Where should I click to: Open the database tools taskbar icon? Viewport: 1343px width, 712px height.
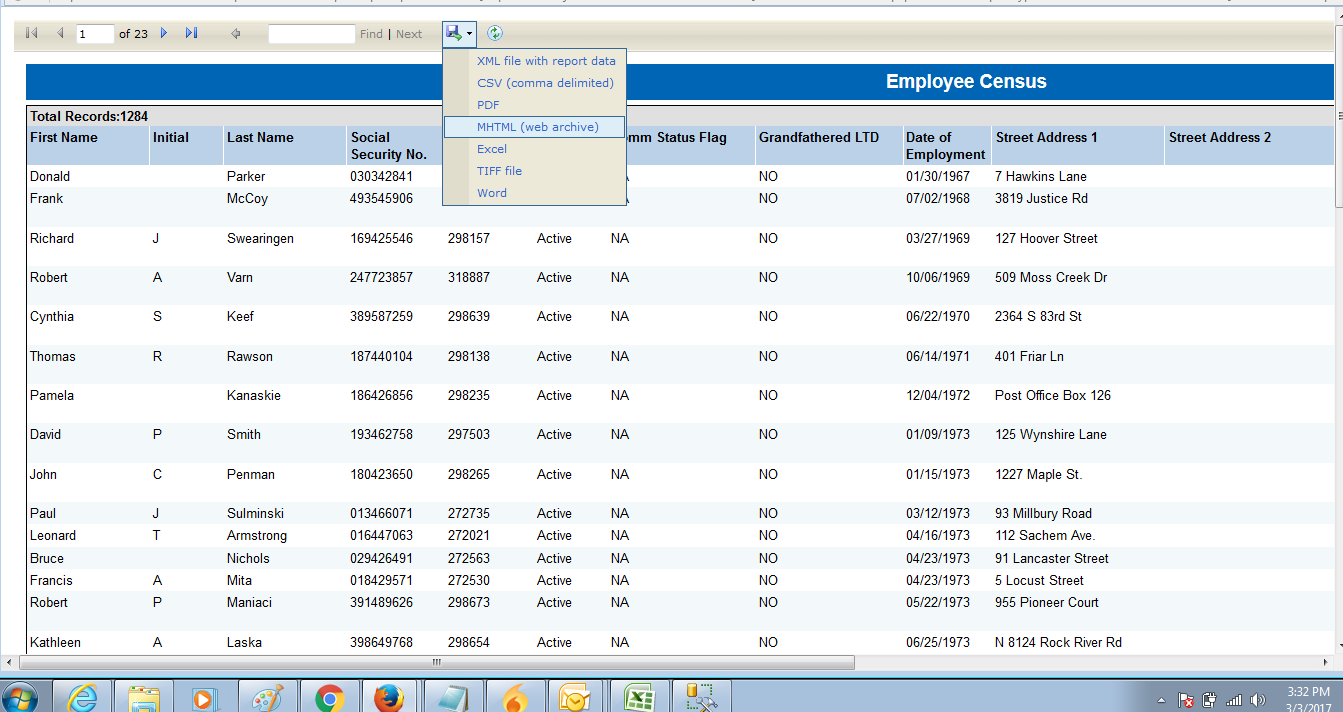point(702,697)
